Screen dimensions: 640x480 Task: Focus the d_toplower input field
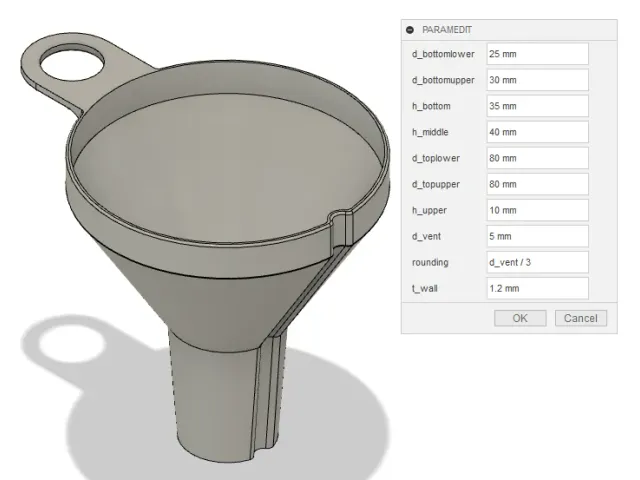[x=537, y=158]
